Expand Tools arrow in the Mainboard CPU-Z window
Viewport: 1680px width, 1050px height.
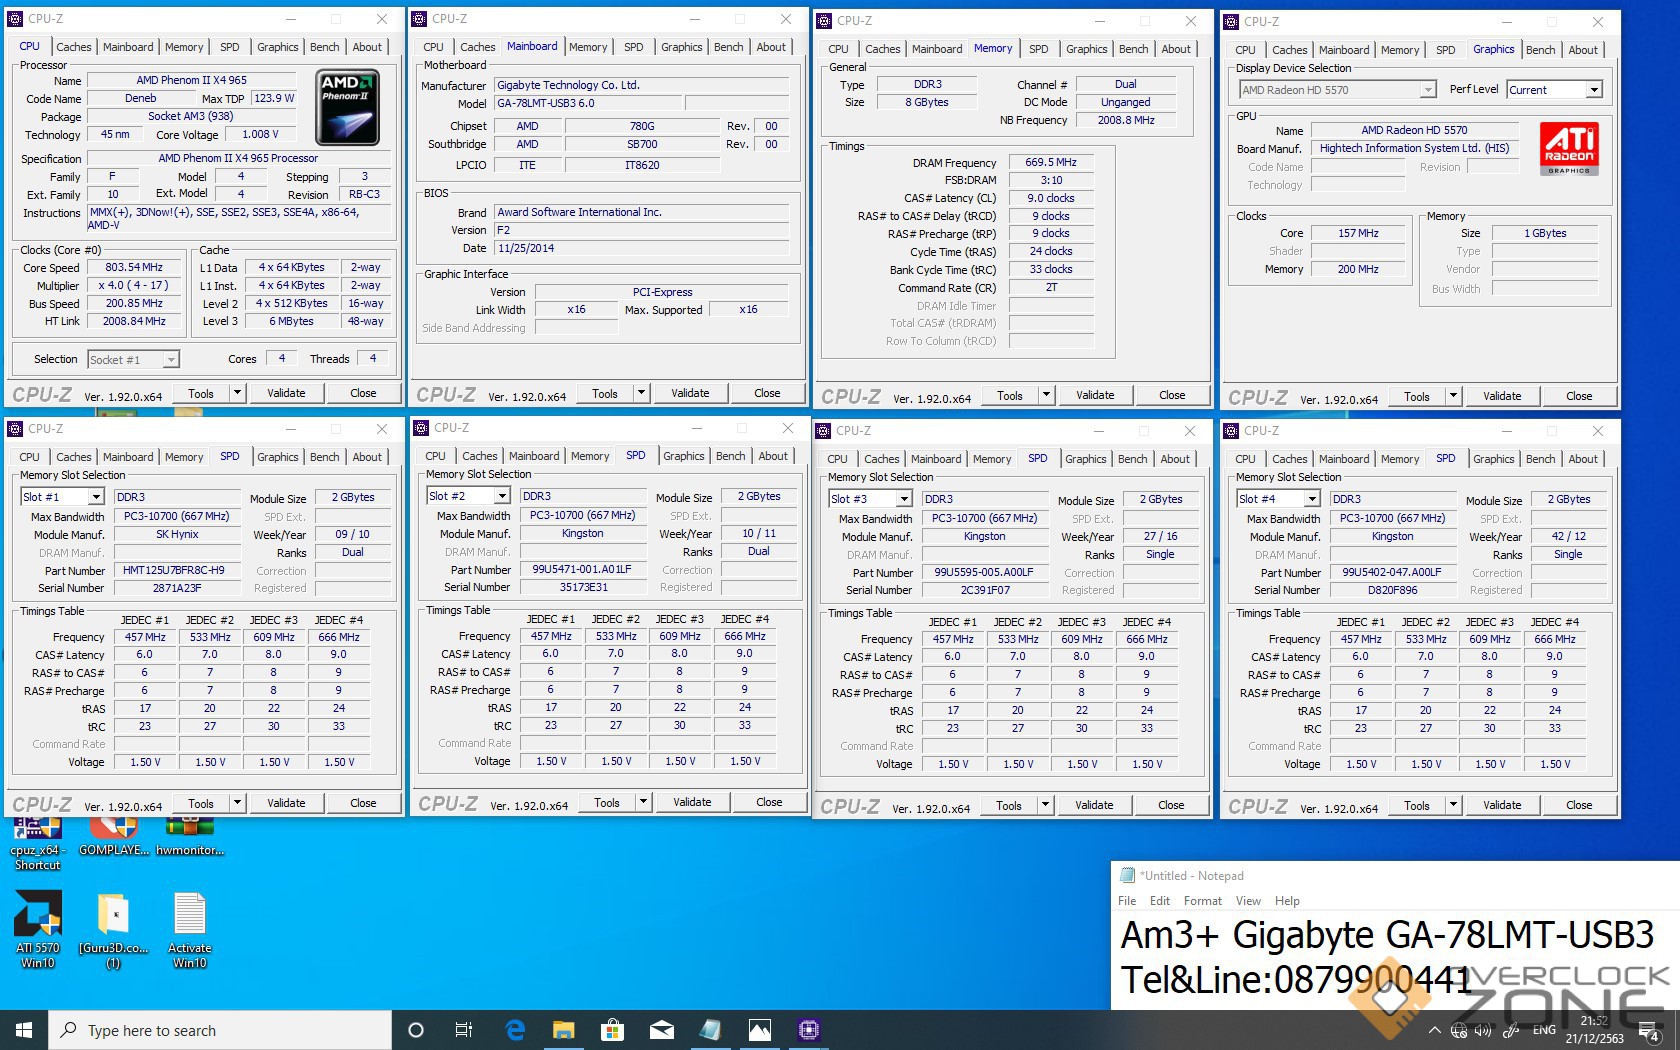pyautogui.click(x=642, y=393)
